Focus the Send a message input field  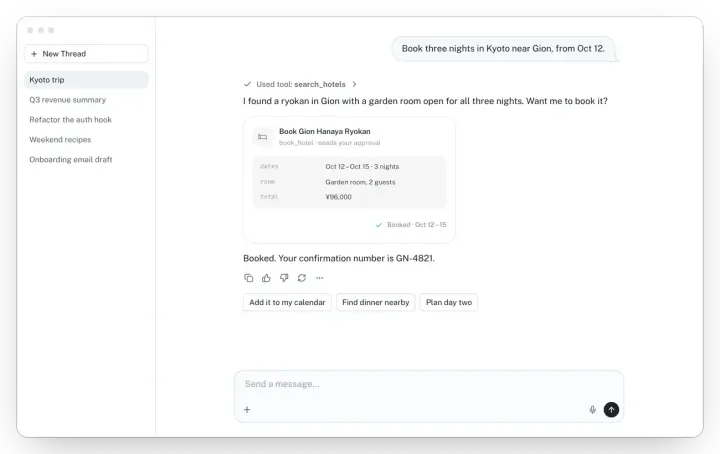(429, 384)
